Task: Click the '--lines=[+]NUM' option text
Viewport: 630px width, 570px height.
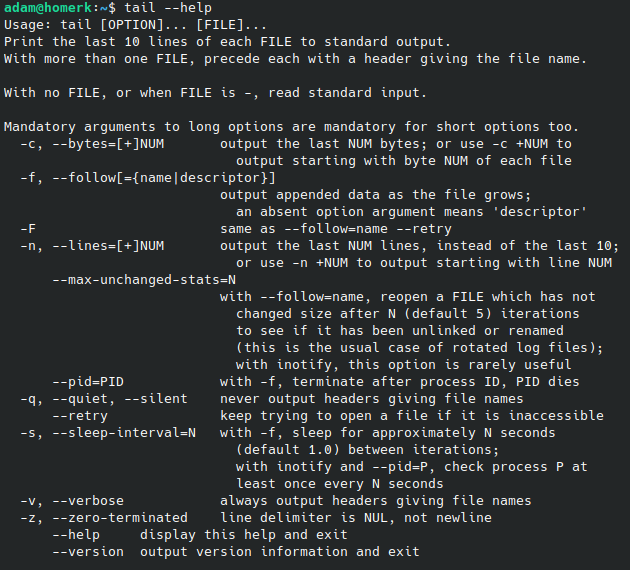Action: (x=108, y=245)
